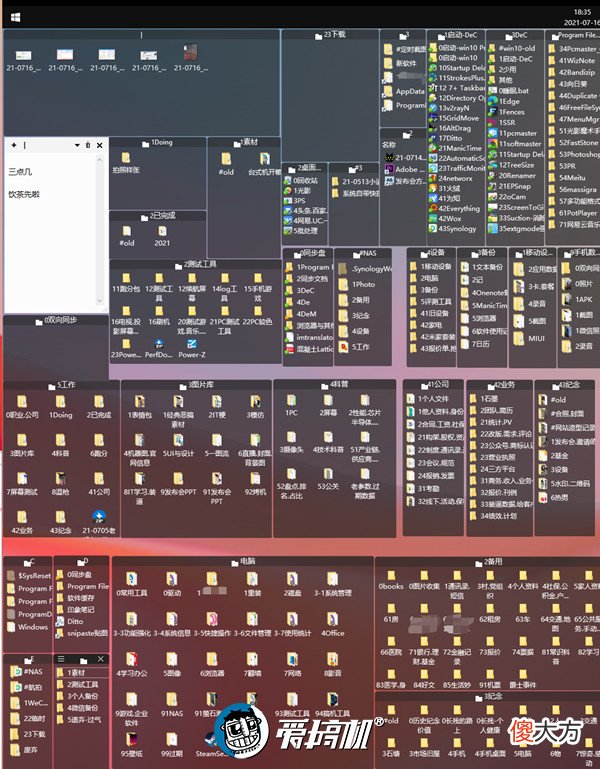Open the PerfDog zip file icon
Screen dimensions: 600x769
tap(158, 349)
